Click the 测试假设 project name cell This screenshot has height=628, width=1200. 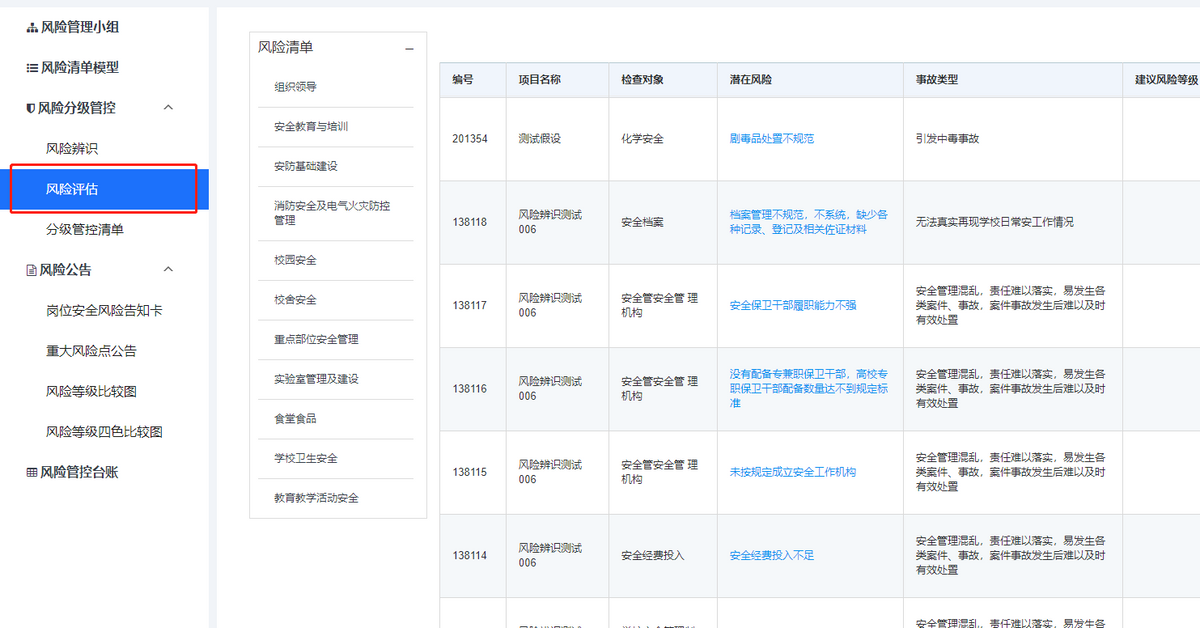(539, 139)
